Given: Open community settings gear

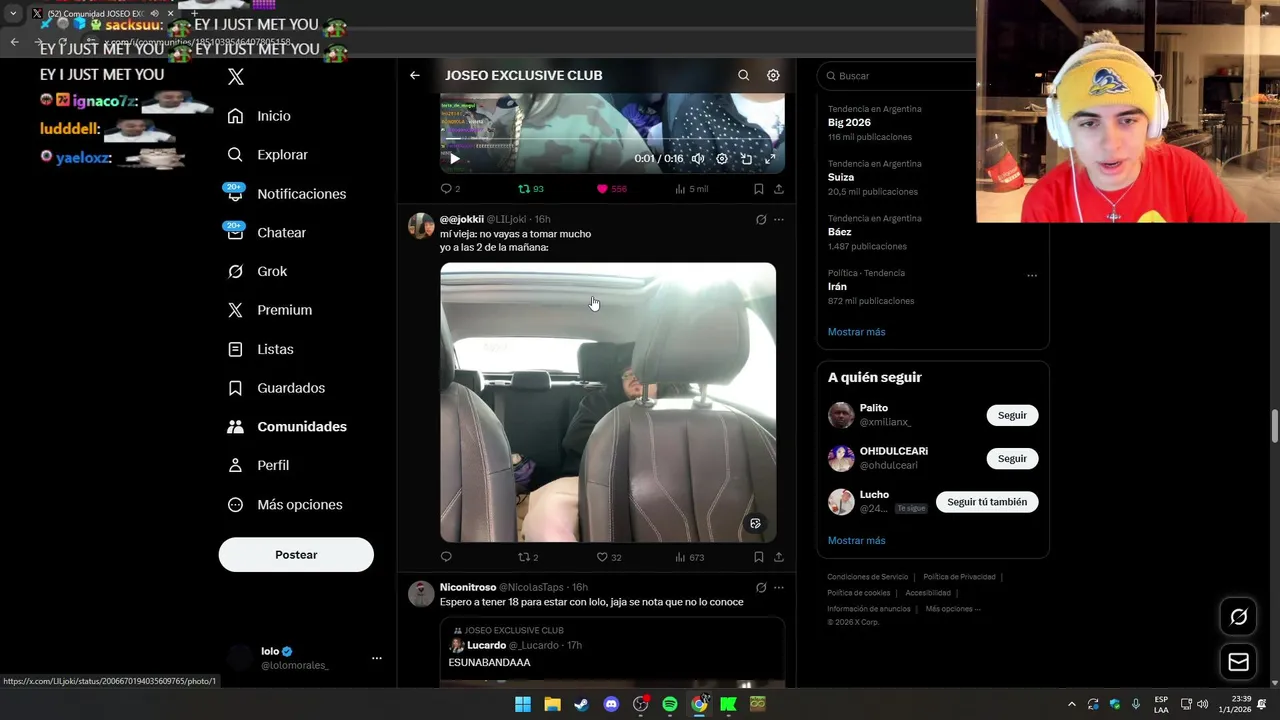Looking at the screenshot, I should [x=773, y=75].
